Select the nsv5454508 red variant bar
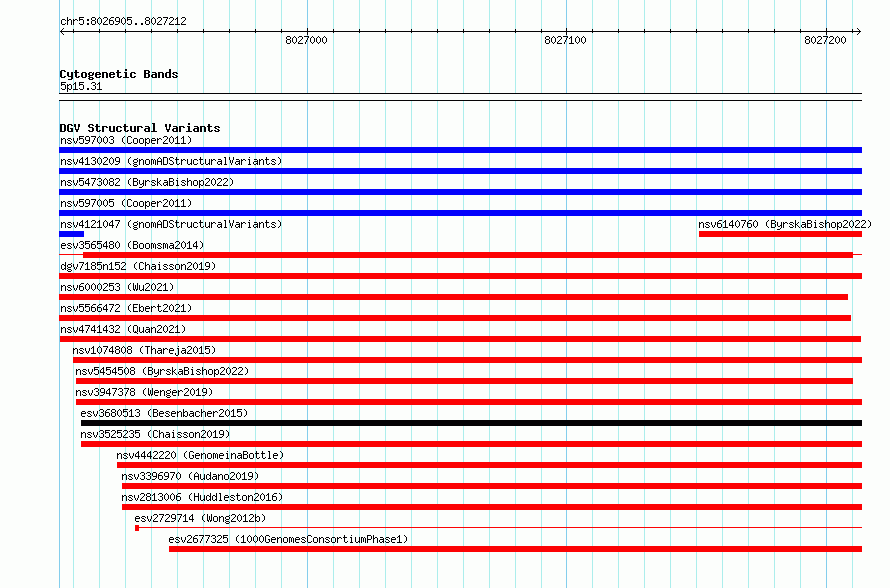Screen dimensions: 890x588 pos(464,381)
